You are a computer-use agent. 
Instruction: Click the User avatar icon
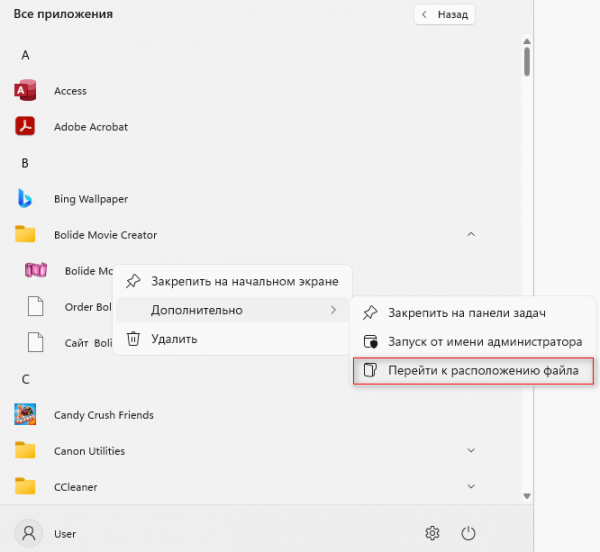tap(29, 533)
